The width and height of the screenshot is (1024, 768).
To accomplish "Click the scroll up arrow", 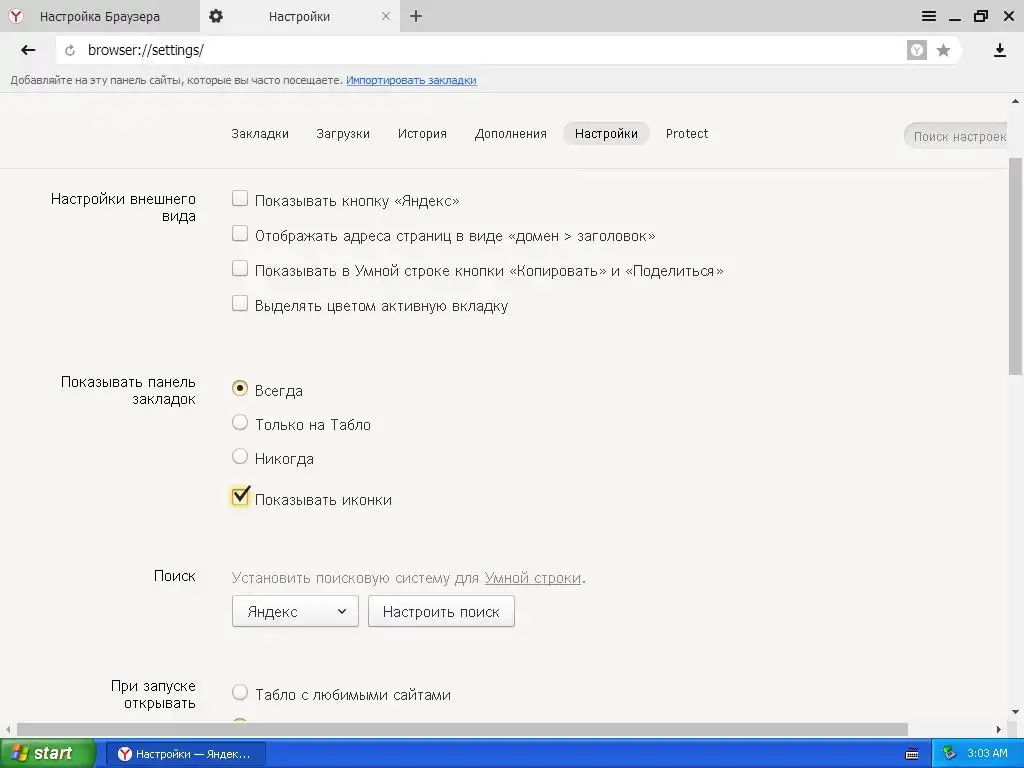I will pyautogui.click(x=1016, y=101).
